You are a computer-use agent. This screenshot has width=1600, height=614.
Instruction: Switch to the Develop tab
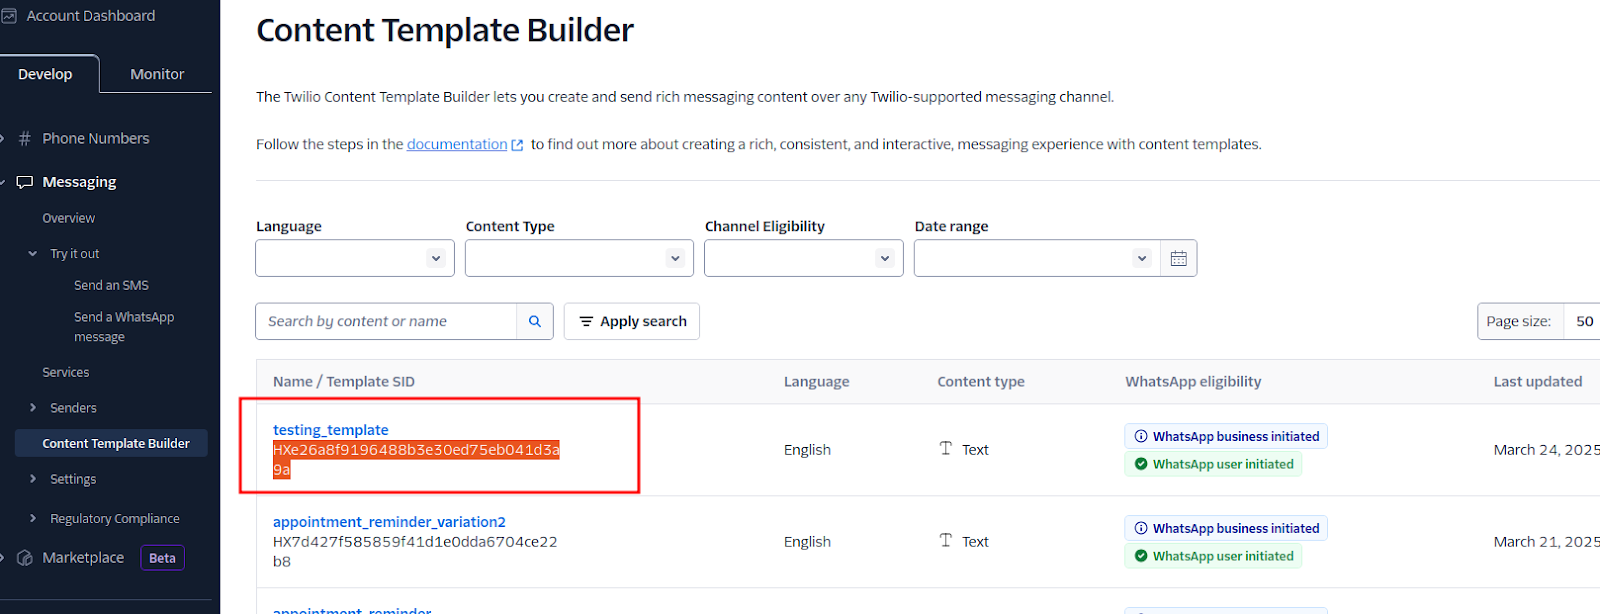point(45,74)
